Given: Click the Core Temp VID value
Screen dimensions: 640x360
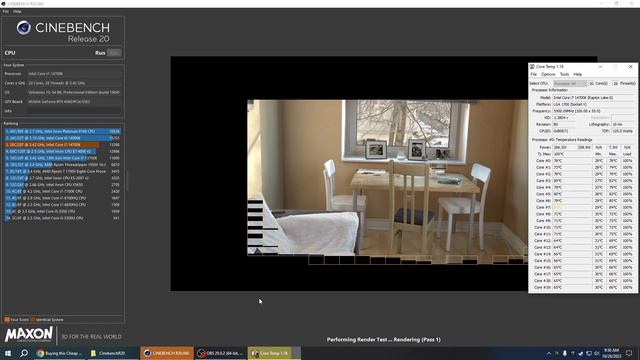Looking at the screenshot, I should 564,118.
